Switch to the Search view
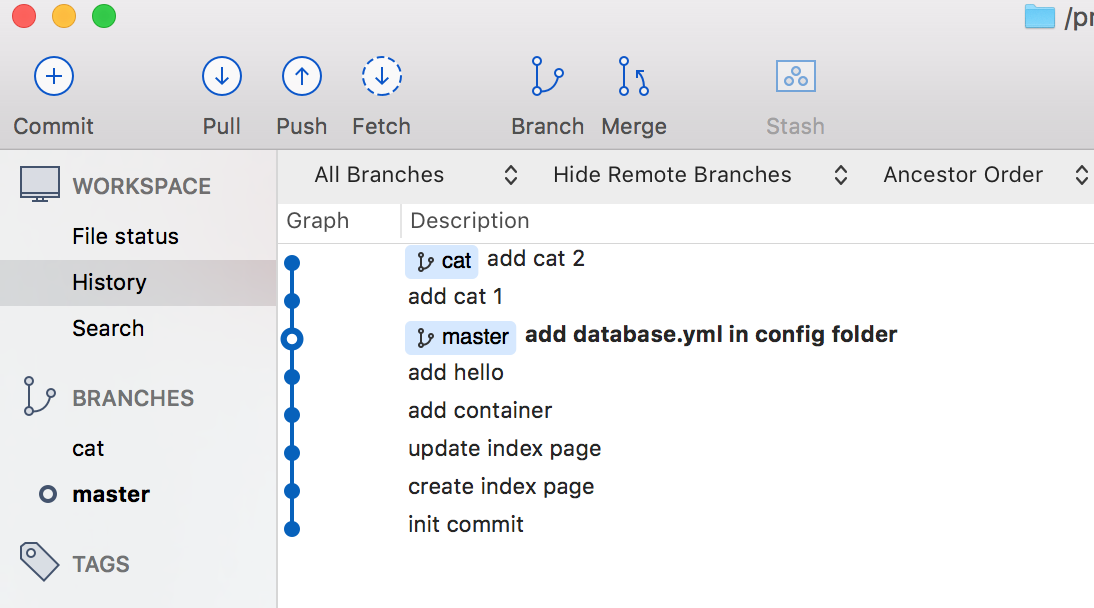Viewport: 1094px width, 608px height. [x=108, y=328]
